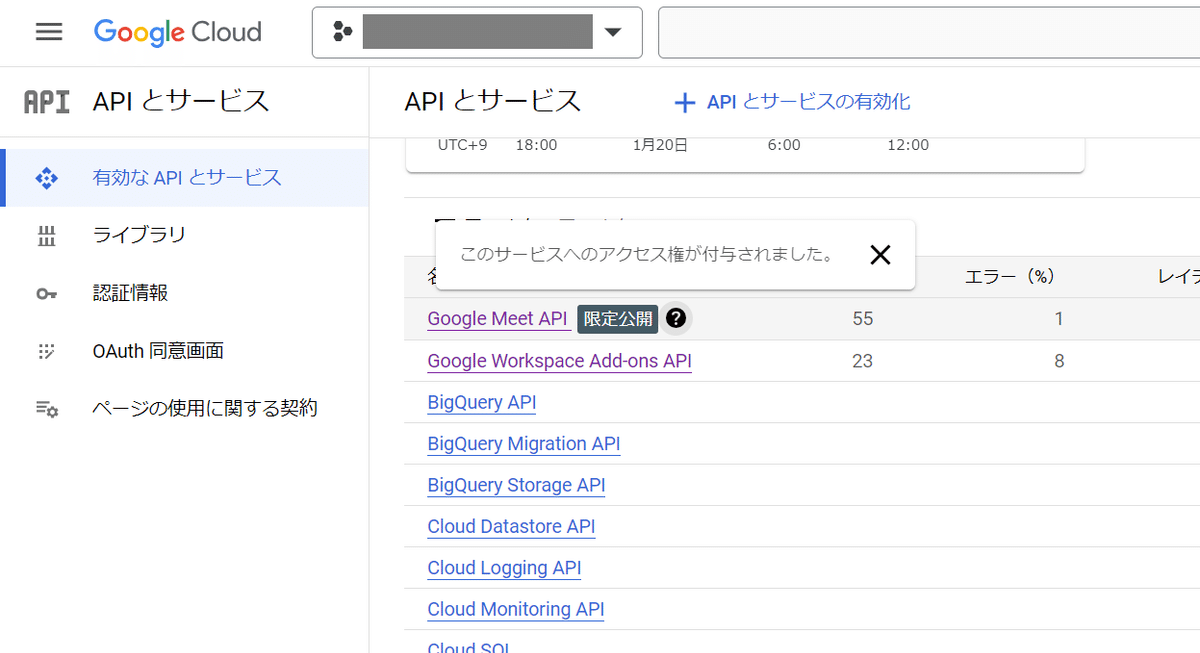This screenshot has height=653, width=1200.
Task: Open the BigQuery Migration API link
Action: tap(523, 444)
